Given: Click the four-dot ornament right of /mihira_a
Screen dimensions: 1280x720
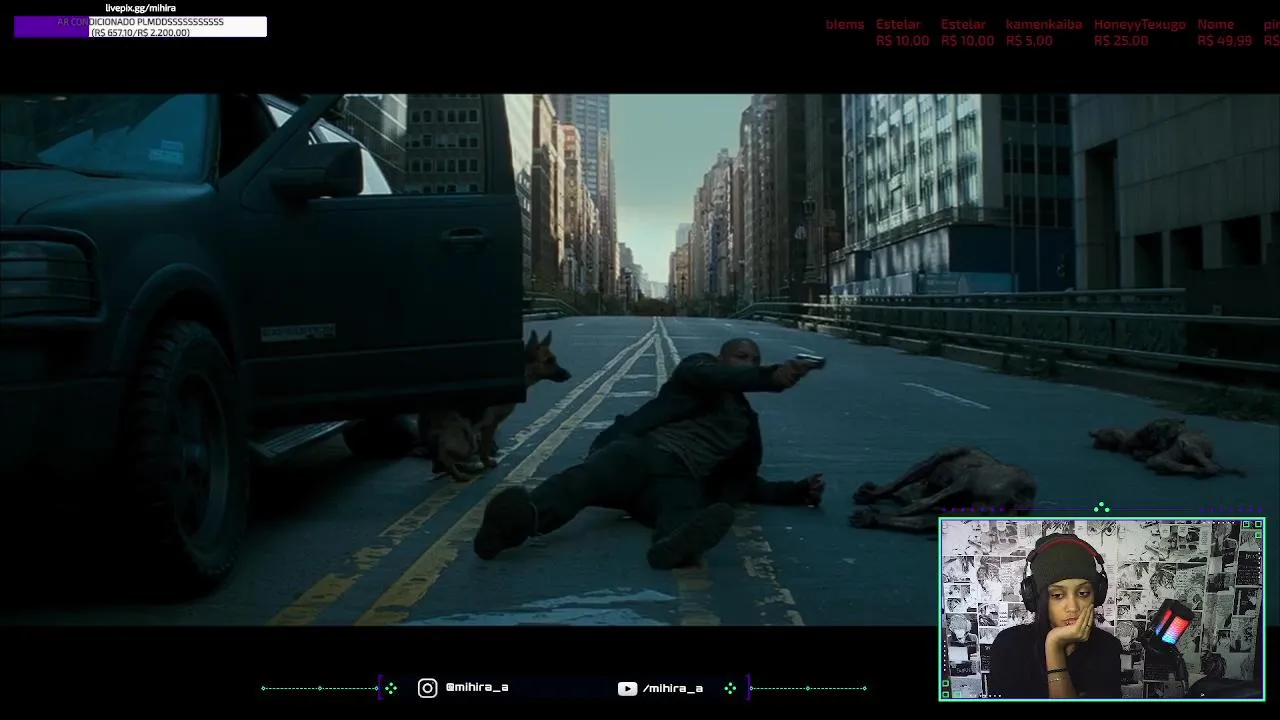Looking at the screenshot, I should pyautogui.click(x=730, y=688).
